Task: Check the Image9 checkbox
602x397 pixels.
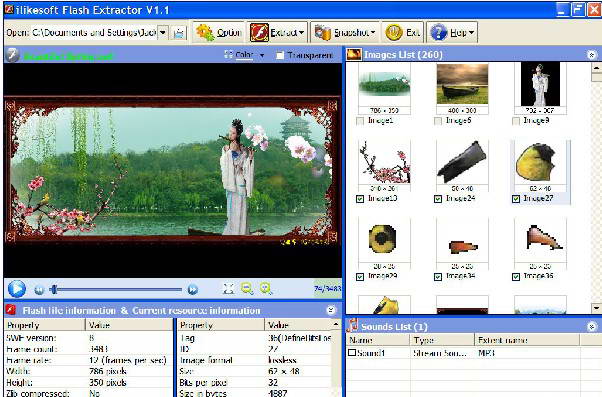Action: click(x=516, y=121)
